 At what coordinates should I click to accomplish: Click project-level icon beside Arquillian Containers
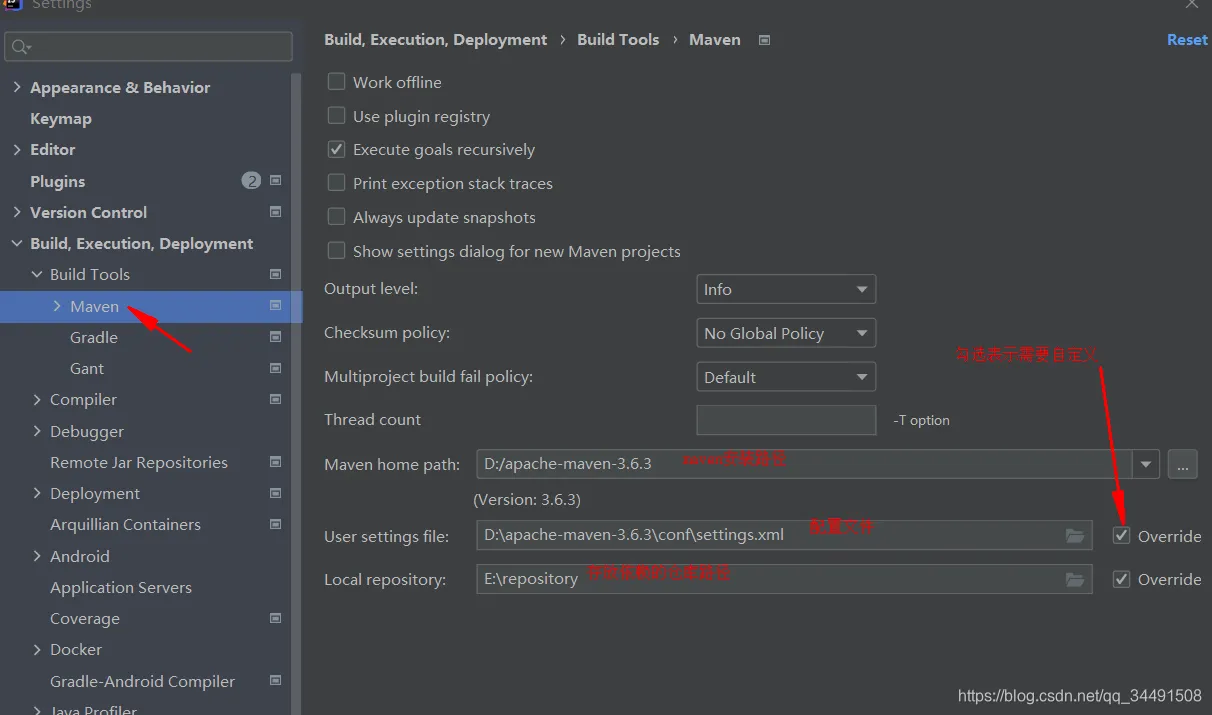coord(276,524)
